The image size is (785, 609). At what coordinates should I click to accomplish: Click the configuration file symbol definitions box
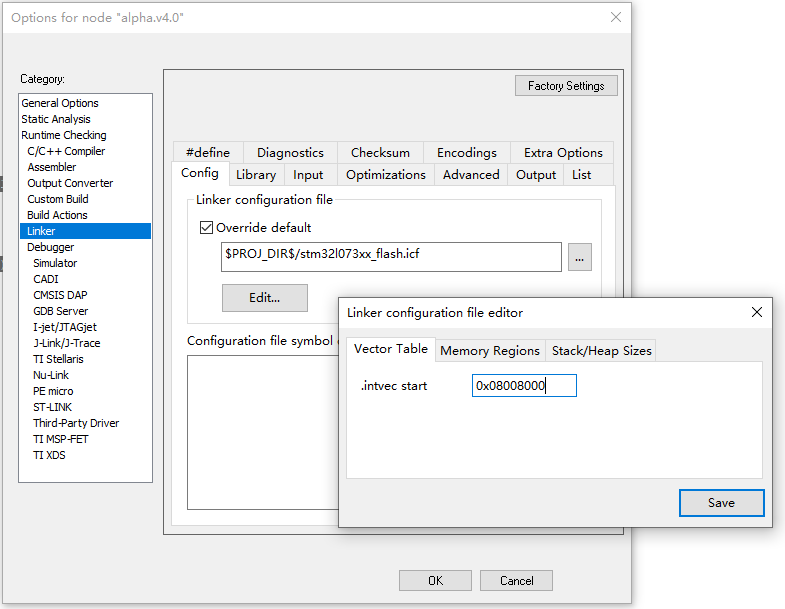(x=263, y=432)
